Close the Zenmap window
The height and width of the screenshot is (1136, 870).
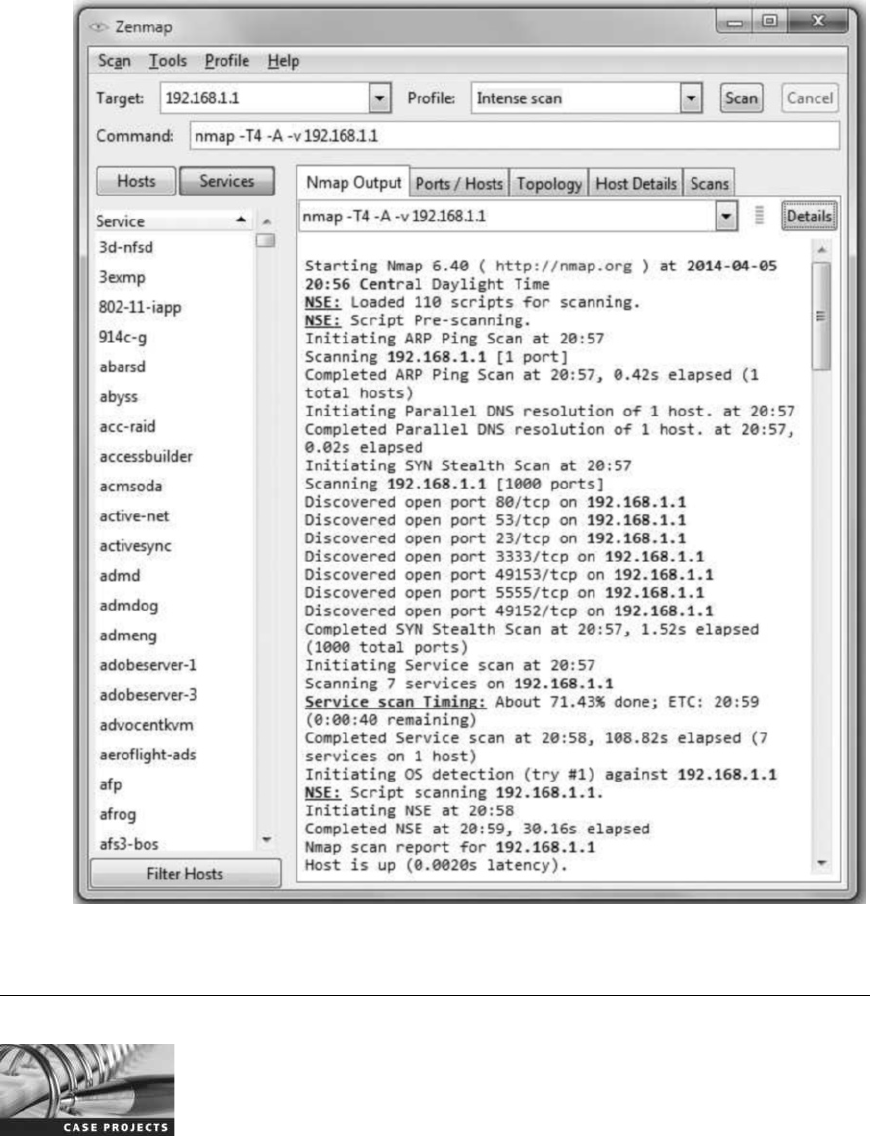(818, 21)
